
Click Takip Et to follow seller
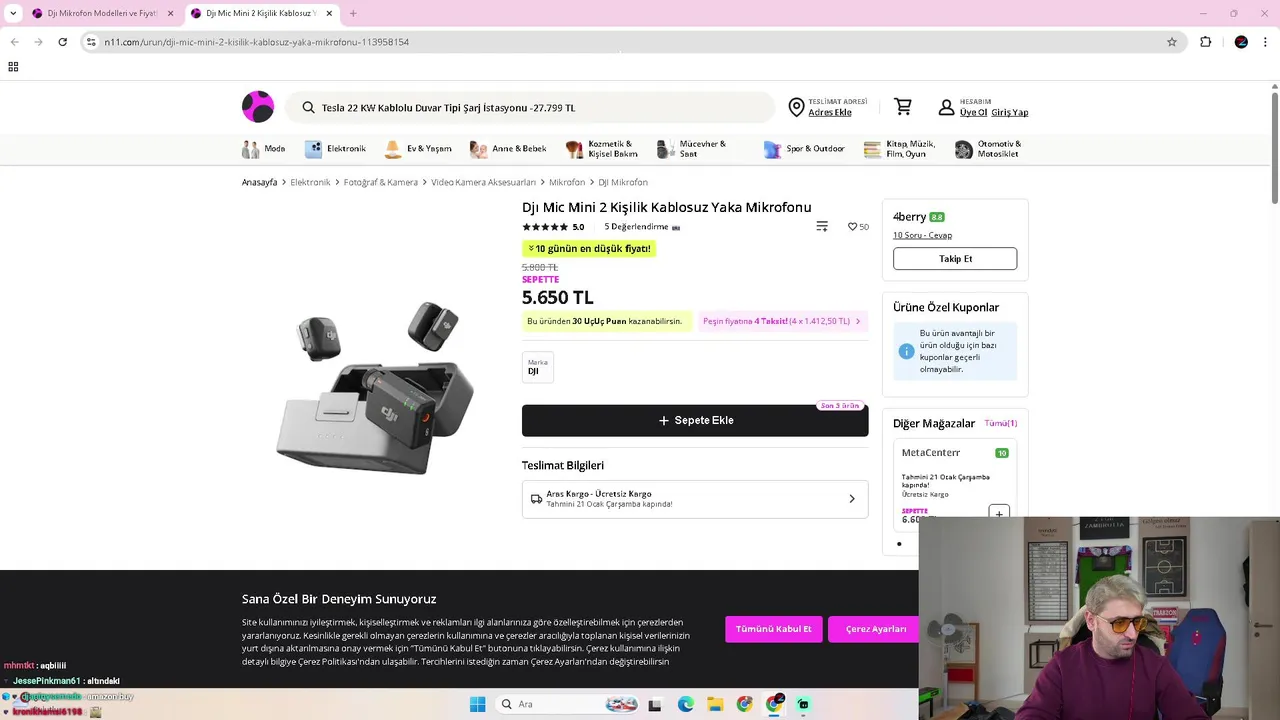(x=955, y=259)
